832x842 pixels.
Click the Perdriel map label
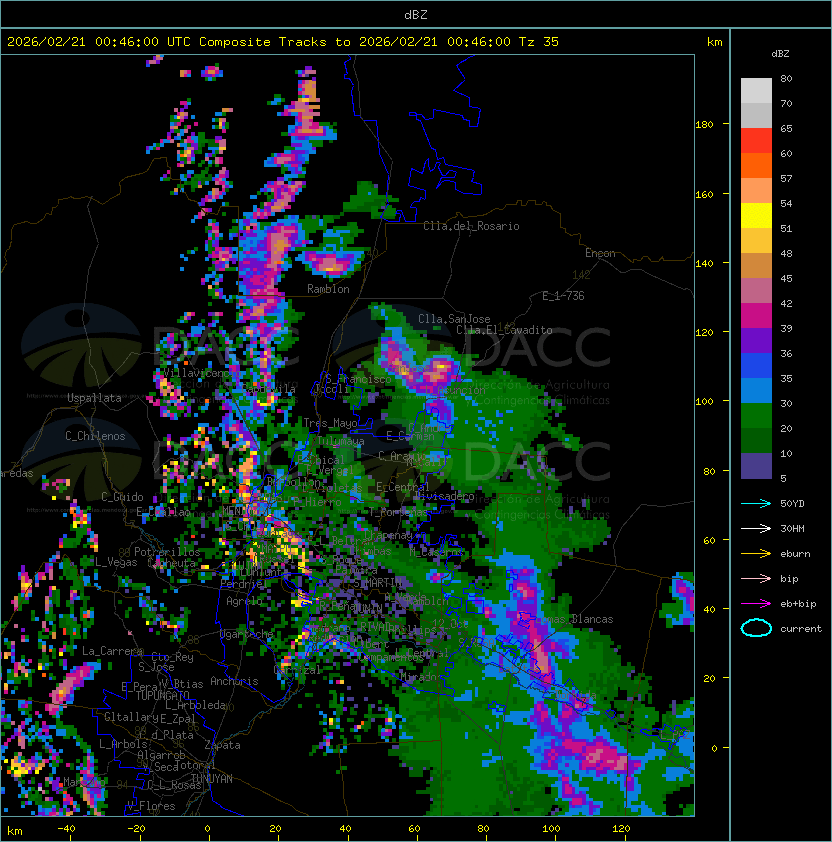pyautogui.click(x=242, y=583)
